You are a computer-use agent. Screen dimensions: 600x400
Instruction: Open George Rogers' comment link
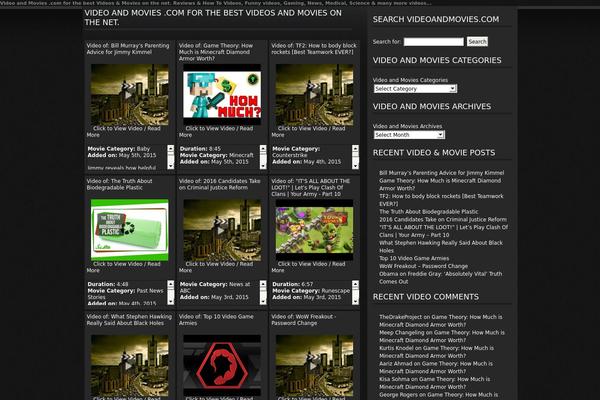(439, 395)
